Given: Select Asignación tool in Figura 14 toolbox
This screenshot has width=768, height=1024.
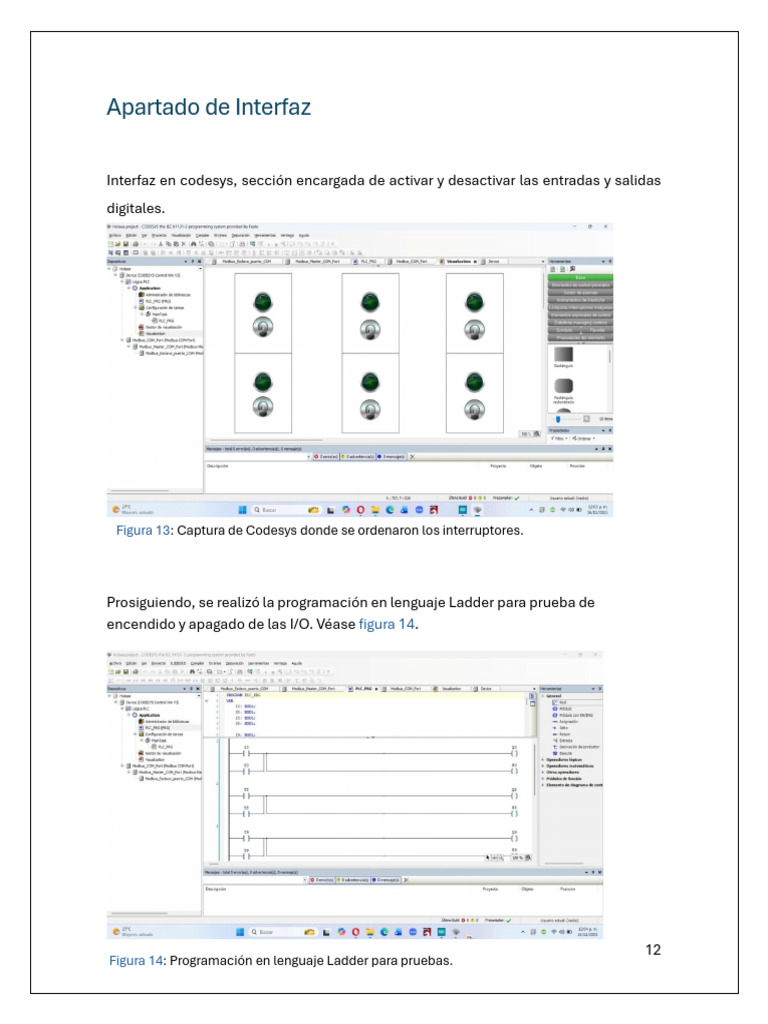Looking at the screenshot, I should (566, 722).
